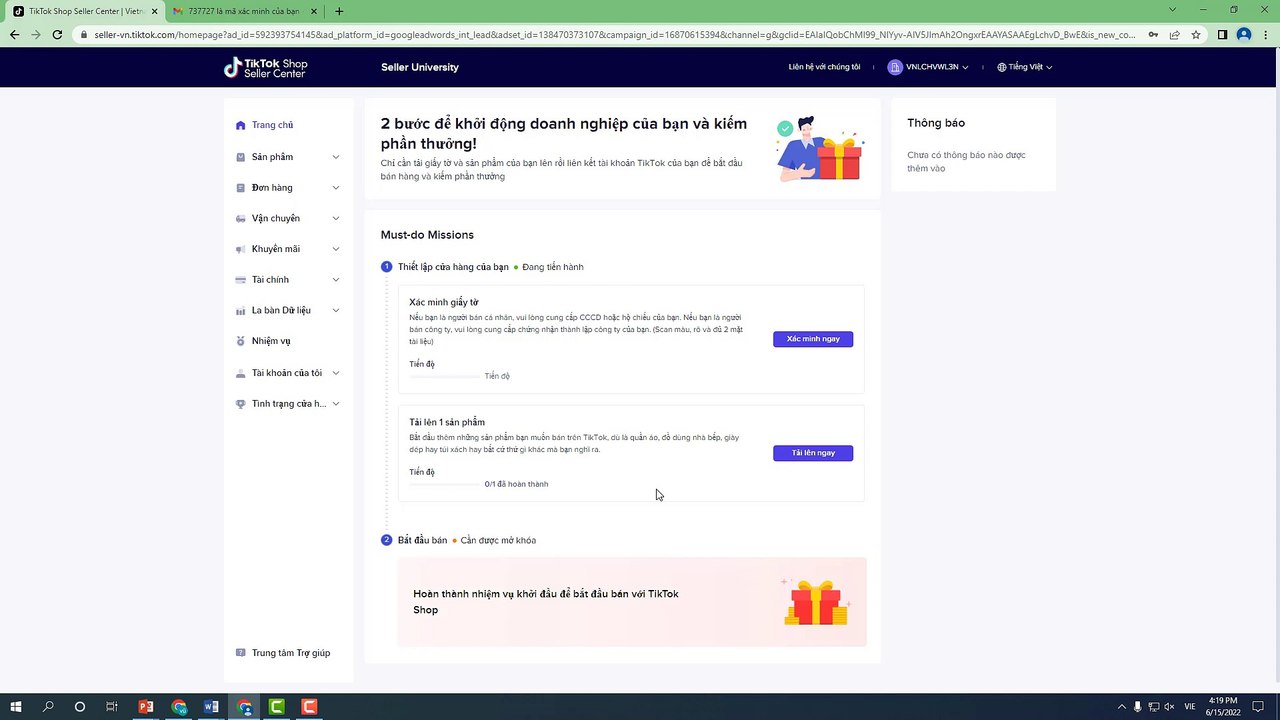This screenshot has width=1280, height=720.
Task: Open the Chrome profile avatar
Action: point(1244,35)
